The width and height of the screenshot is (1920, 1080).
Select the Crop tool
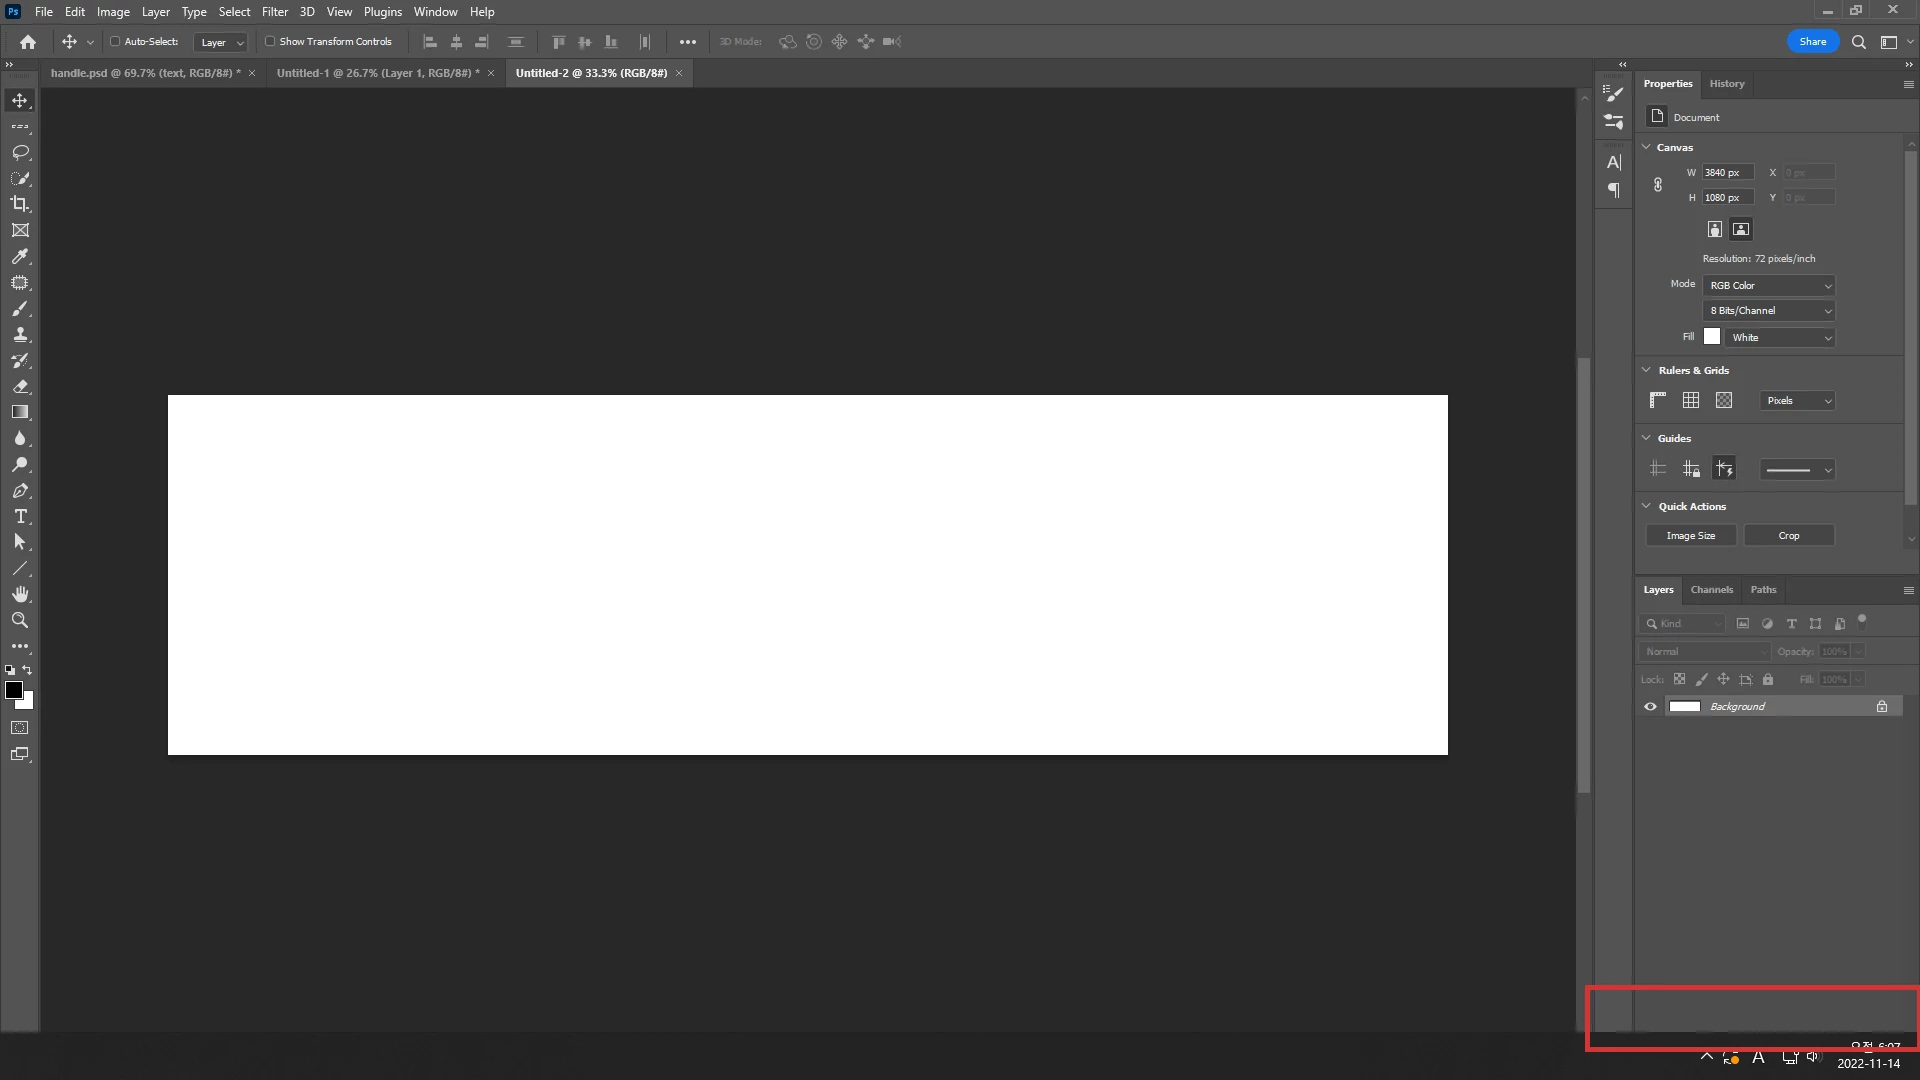pyautogui.click(x=20, y=204)
